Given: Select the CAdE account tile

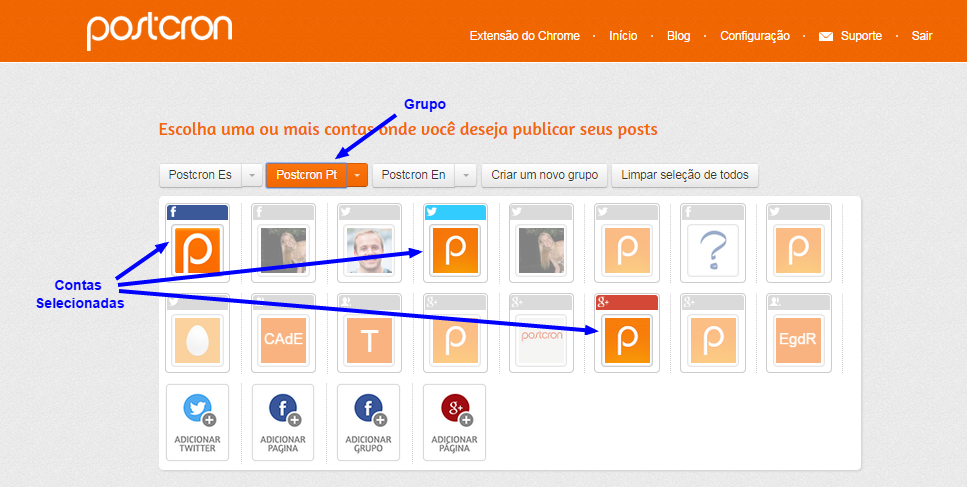Looking at the screenshot, I should 283,339.
